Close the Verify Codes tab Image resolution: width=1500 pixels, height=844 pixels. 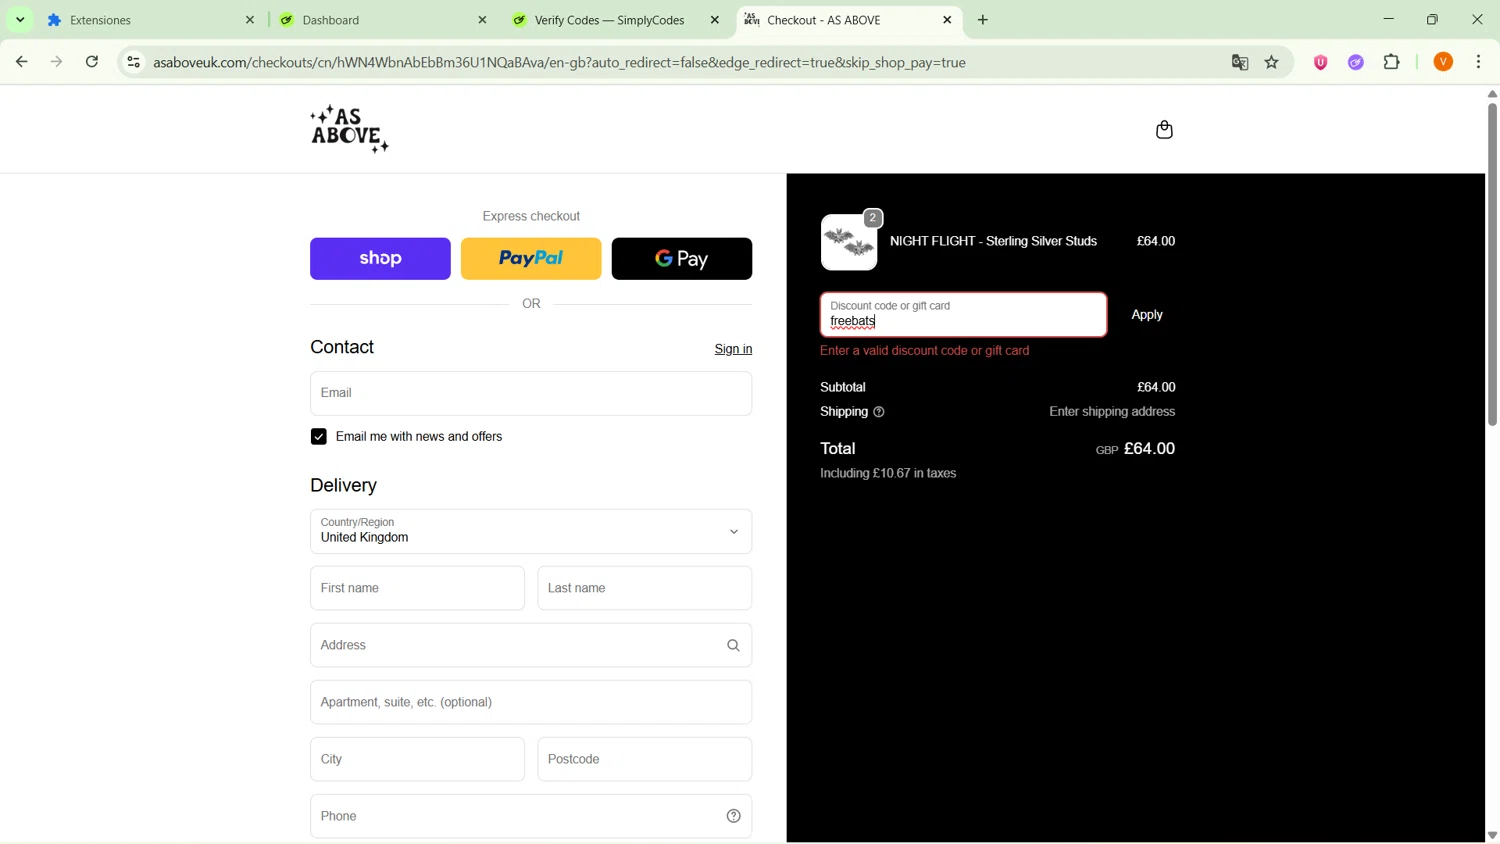pos(715,20)
